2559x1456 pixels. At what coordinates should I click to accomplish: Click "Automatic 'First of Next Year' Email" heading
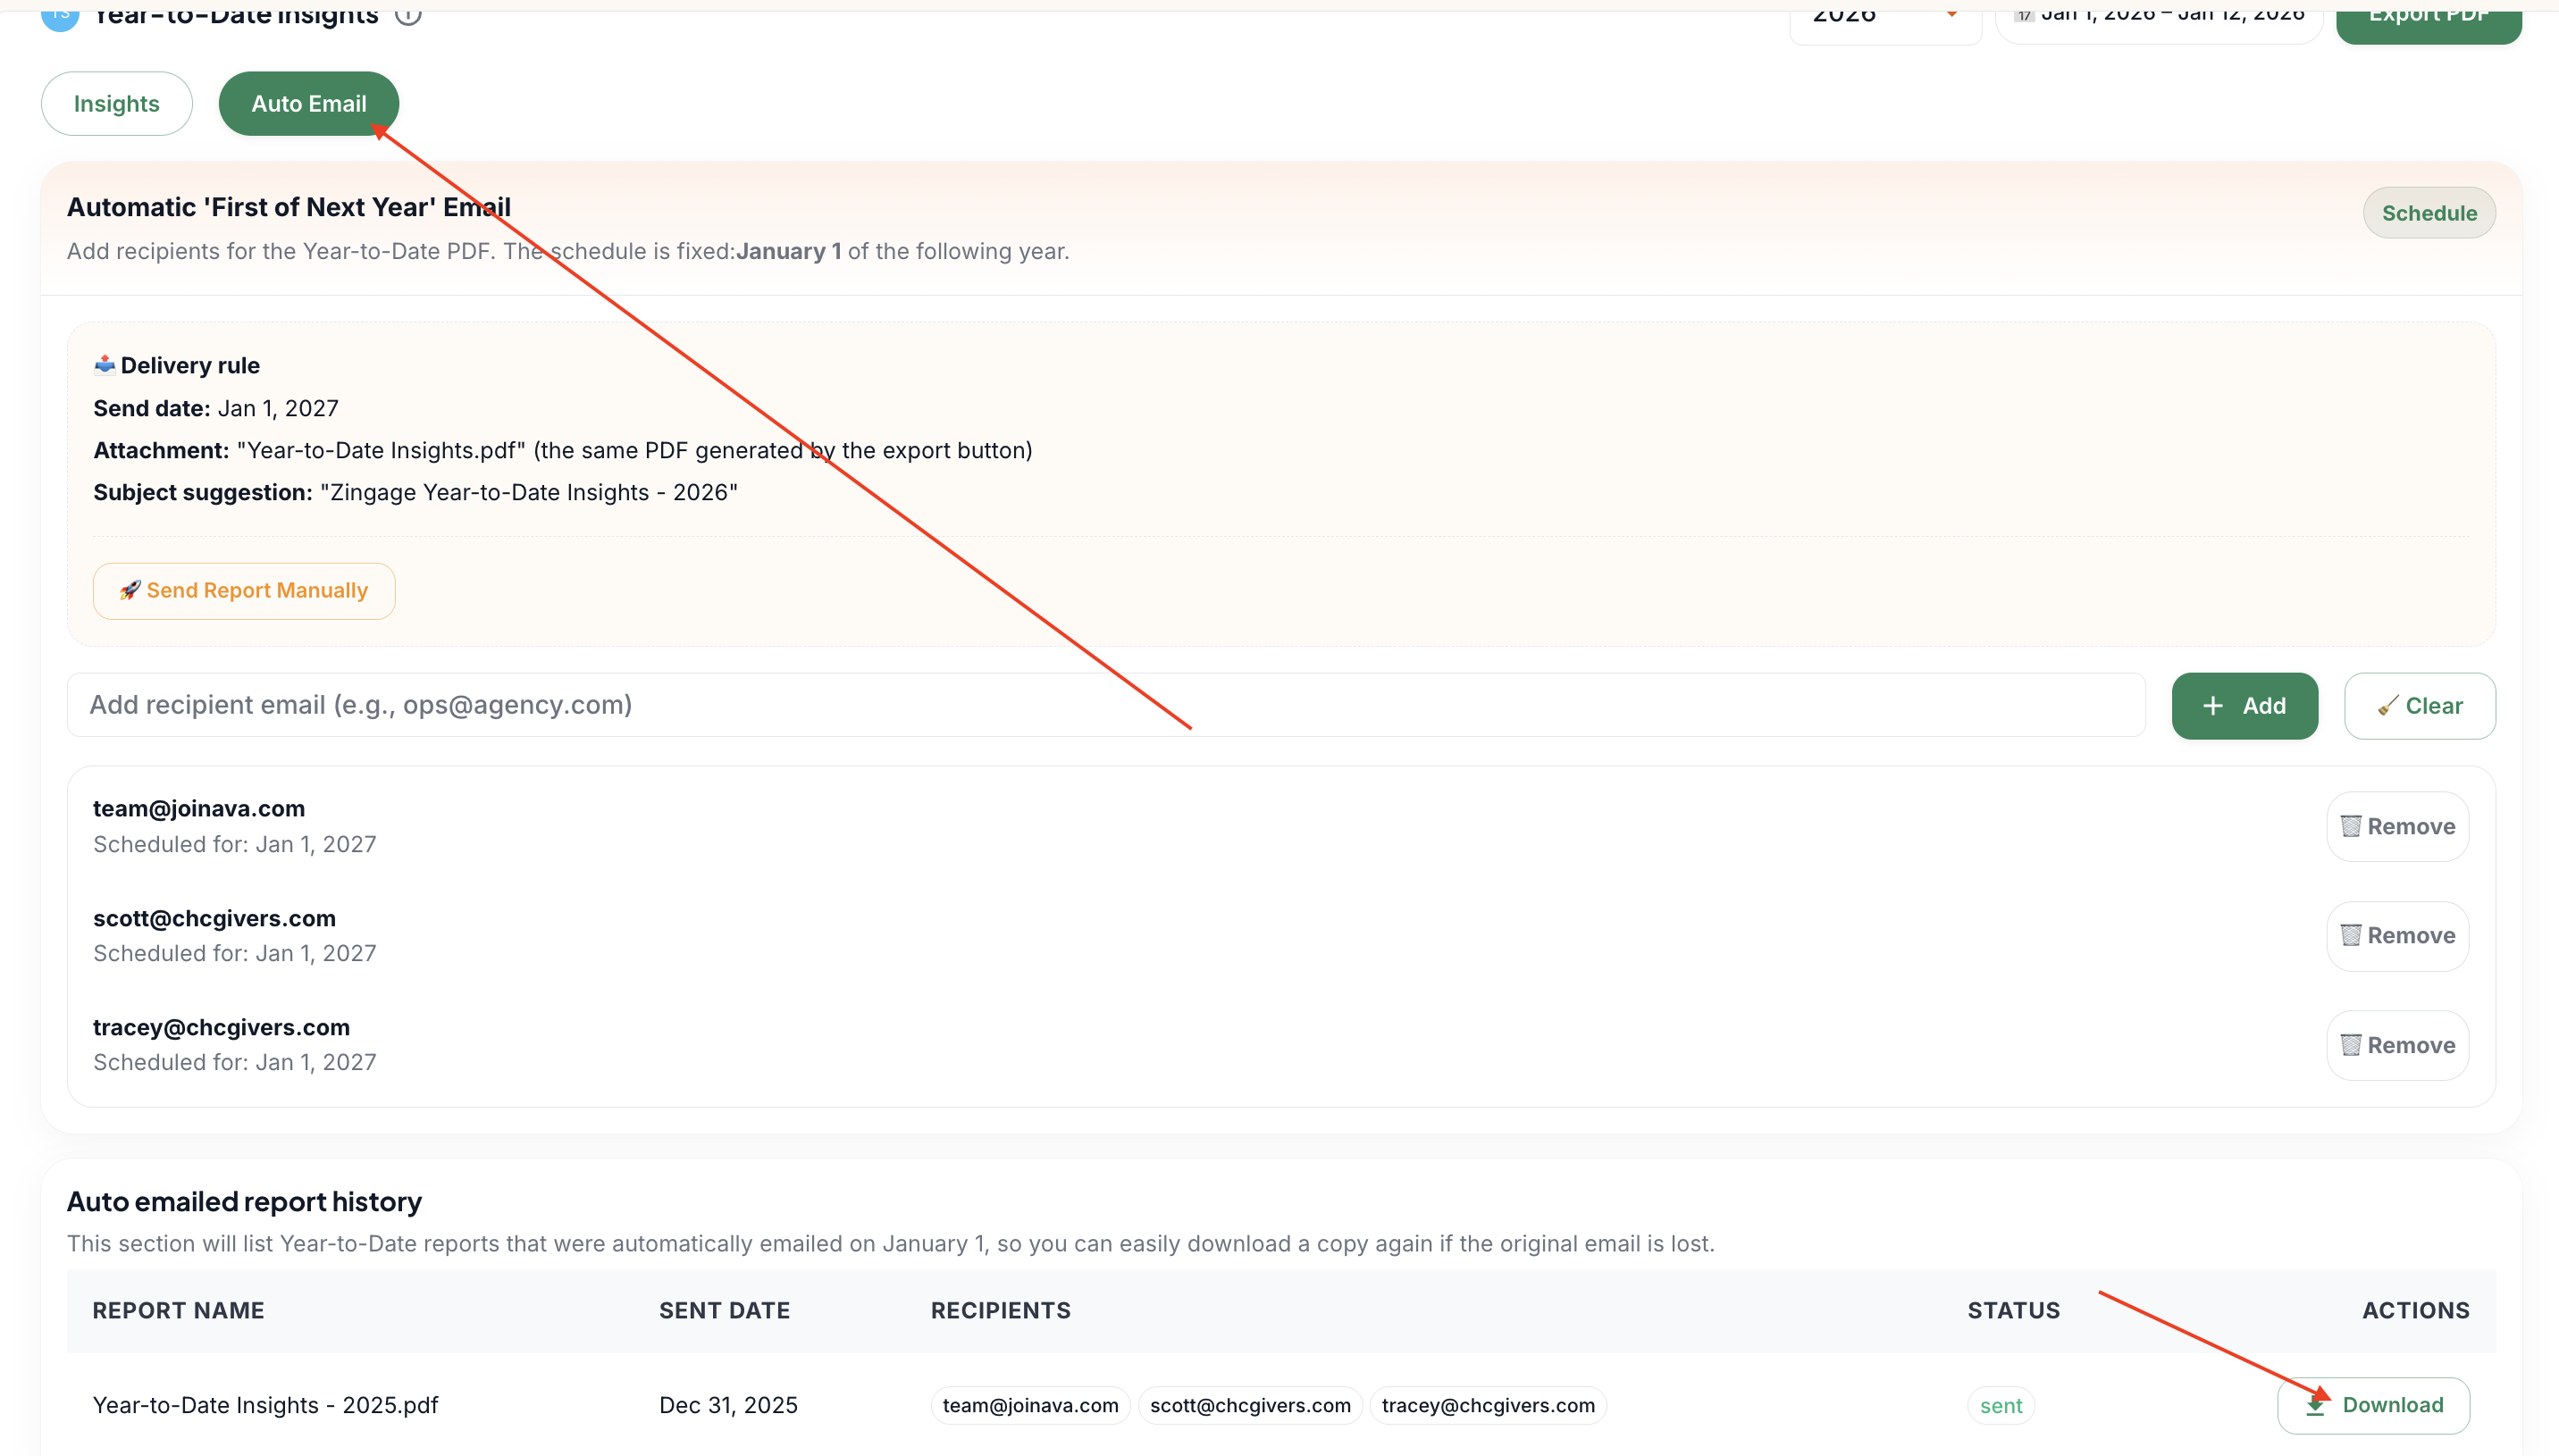click(x=289, y=207)
